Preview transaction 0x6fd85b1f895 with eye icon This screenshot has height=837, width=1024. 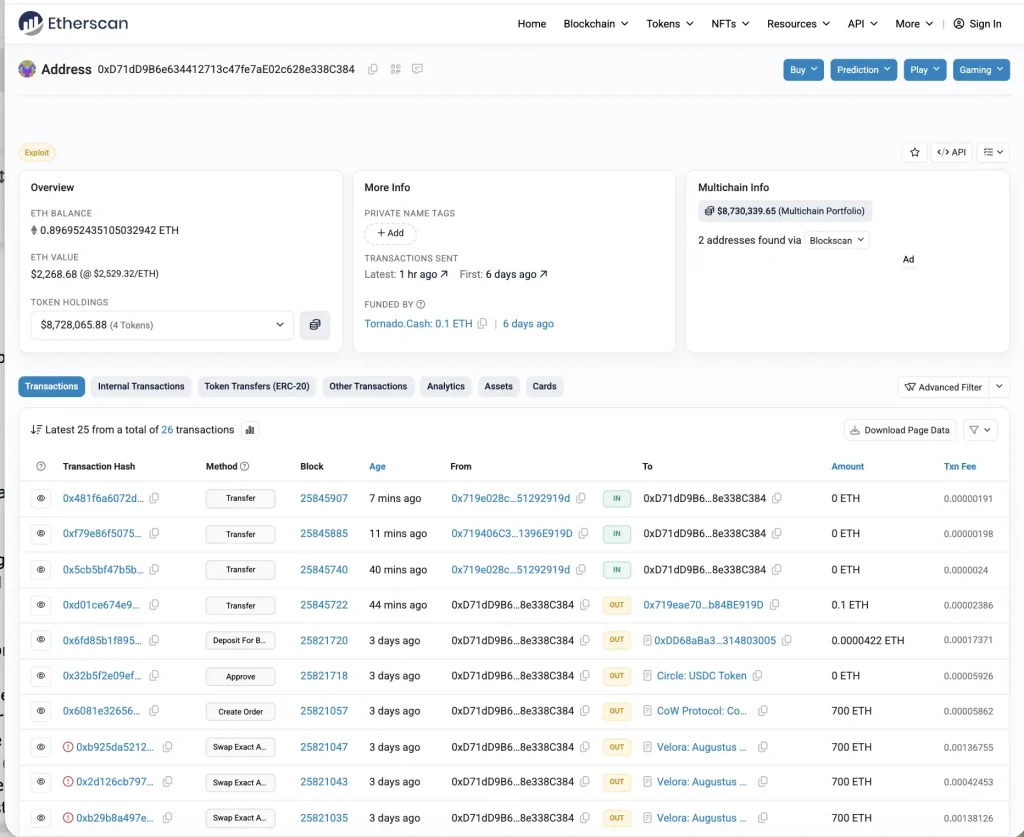(40, 640)
